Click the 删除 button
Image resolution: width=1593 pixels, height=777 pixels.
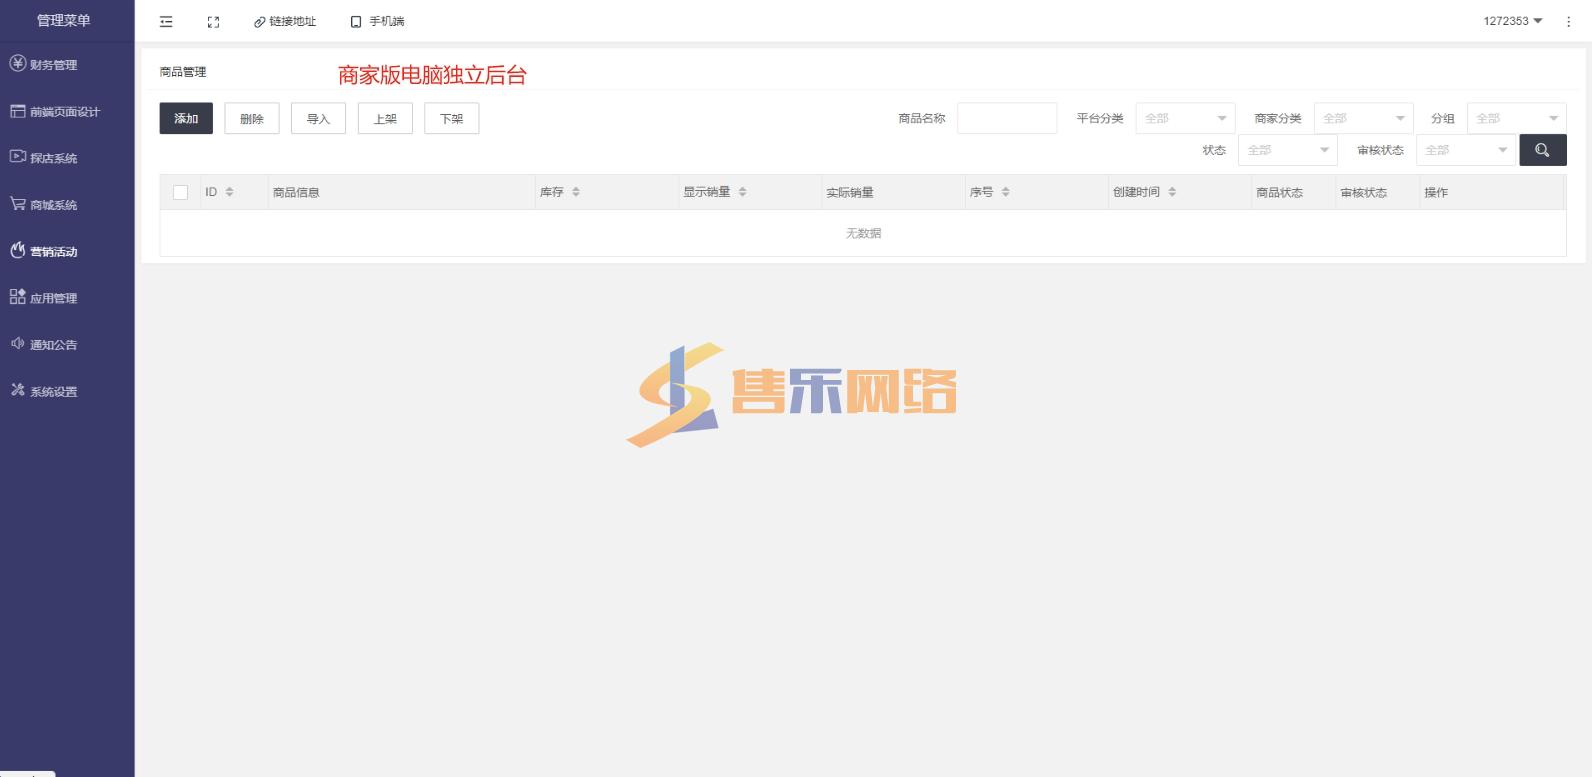coord(252,118)
